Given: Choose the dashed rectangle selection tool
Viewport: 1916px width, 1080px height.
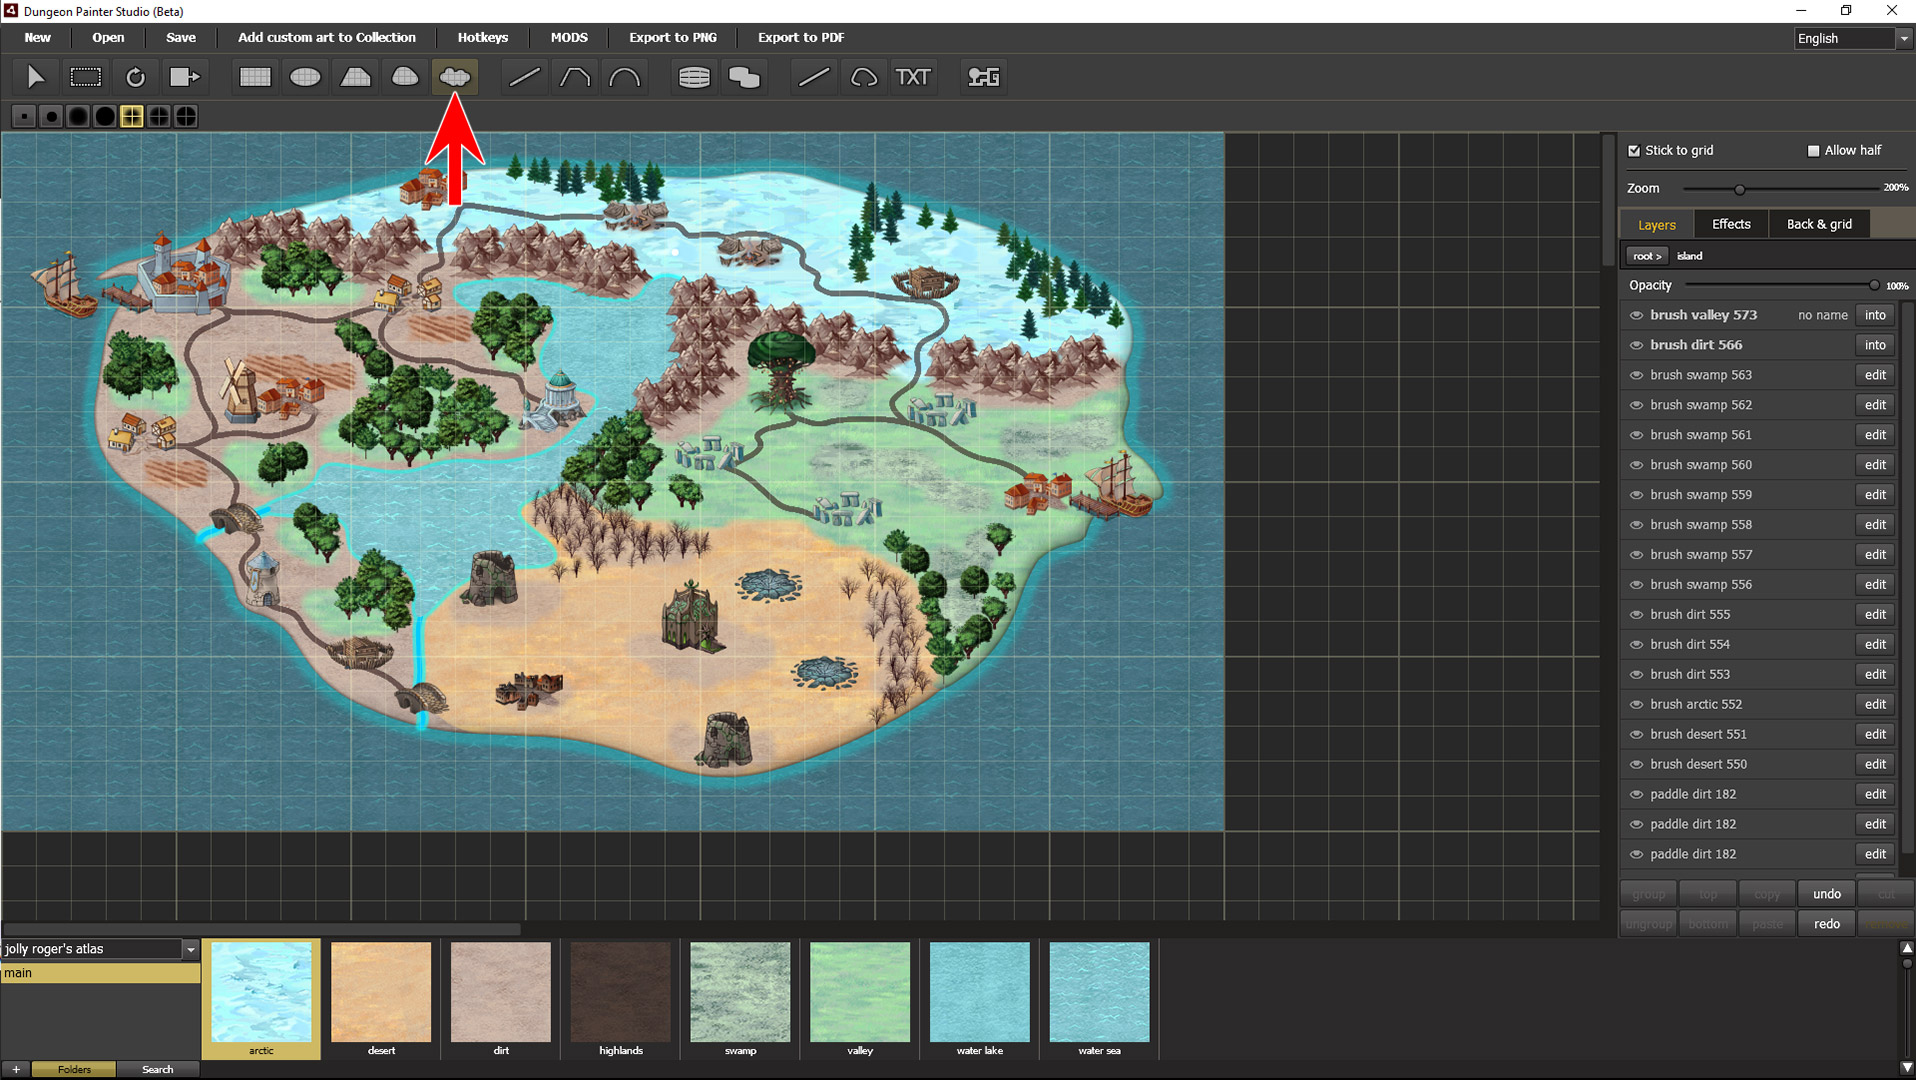Looking at the screenshot, I should (85, 77).
